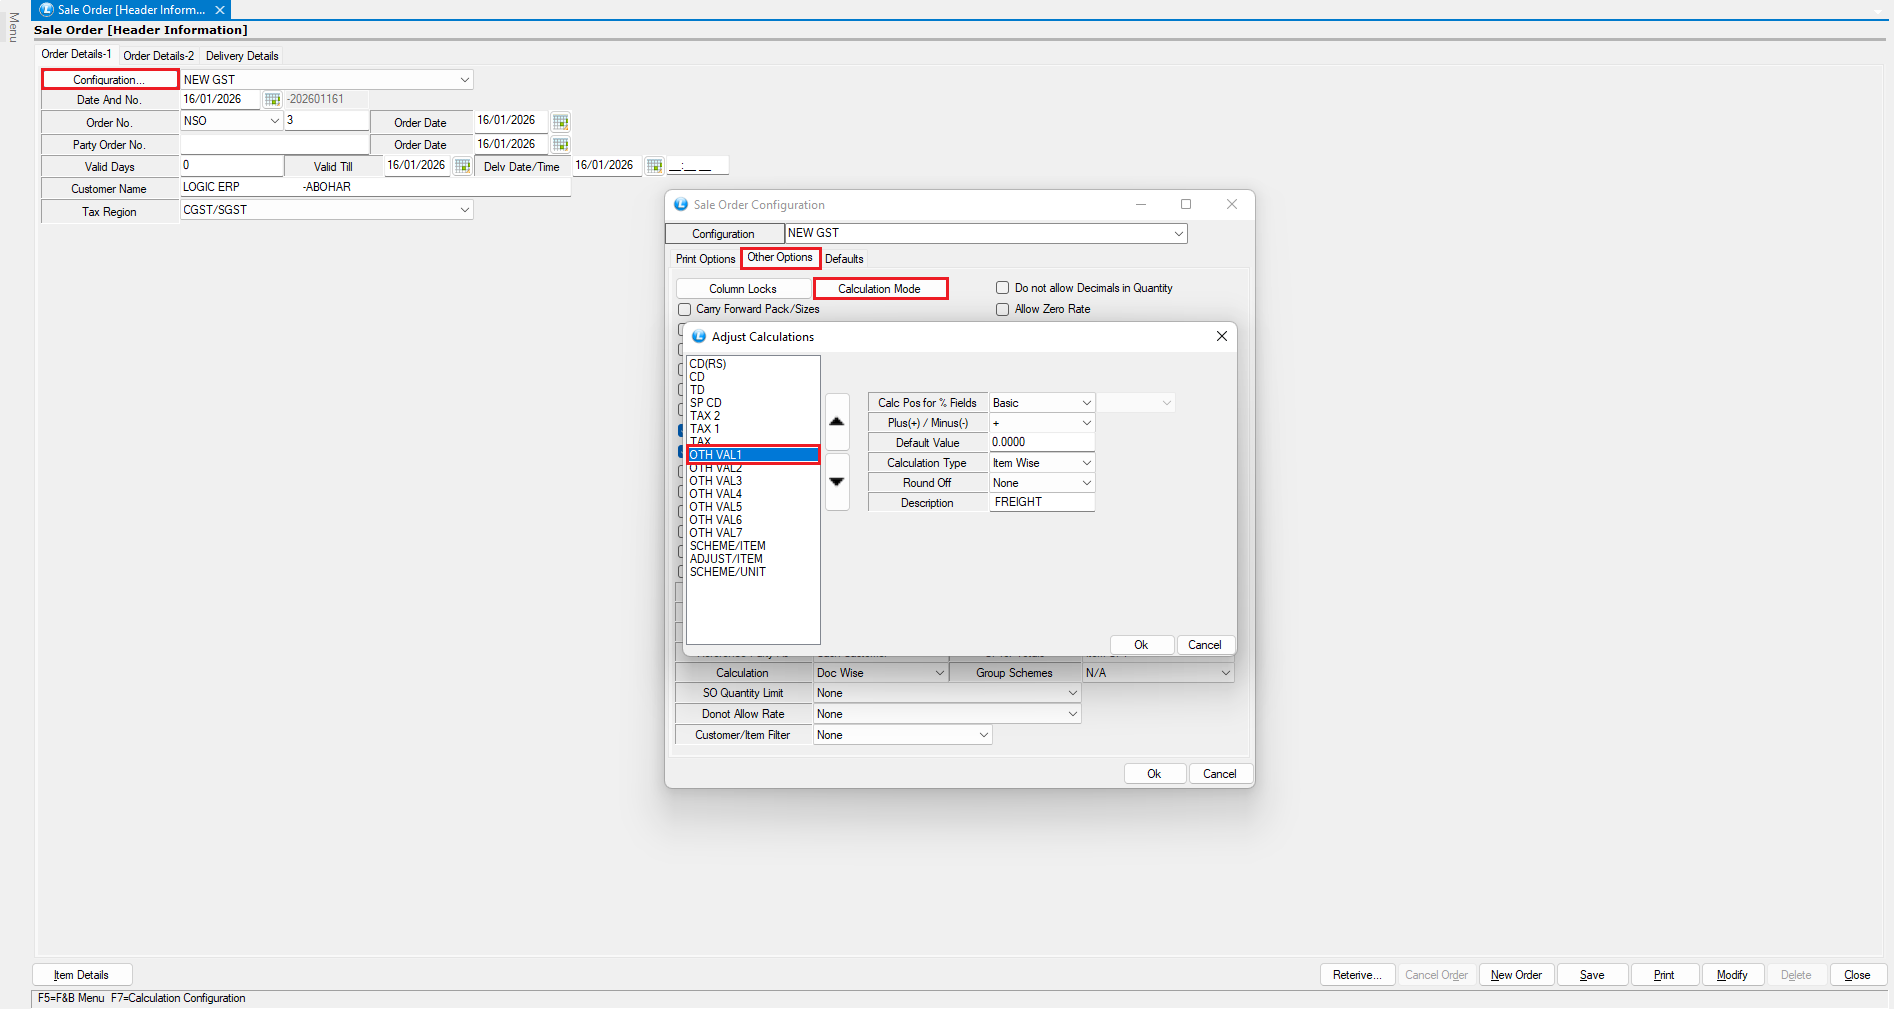Open calendar picker for first Order Date
Image resolution: width=1894 pixels, height=1009 pixels.
tap(560, 122)
